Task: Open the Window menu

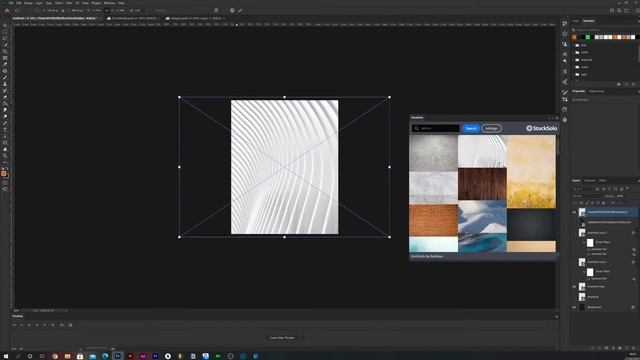Action: pyautogui.click(x=109, y=3)
